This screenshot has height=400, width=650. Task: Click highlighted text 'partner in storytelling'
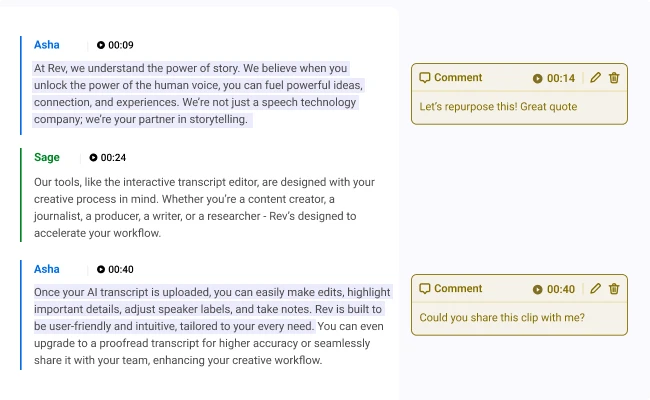tap(193, 119)
